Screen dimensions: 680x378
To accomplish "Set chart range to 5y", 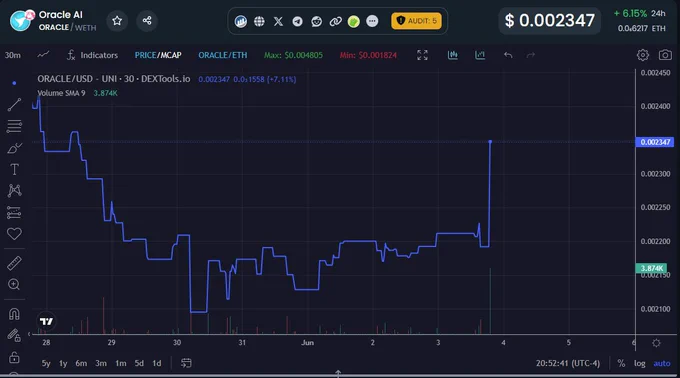I will (46, 363).
